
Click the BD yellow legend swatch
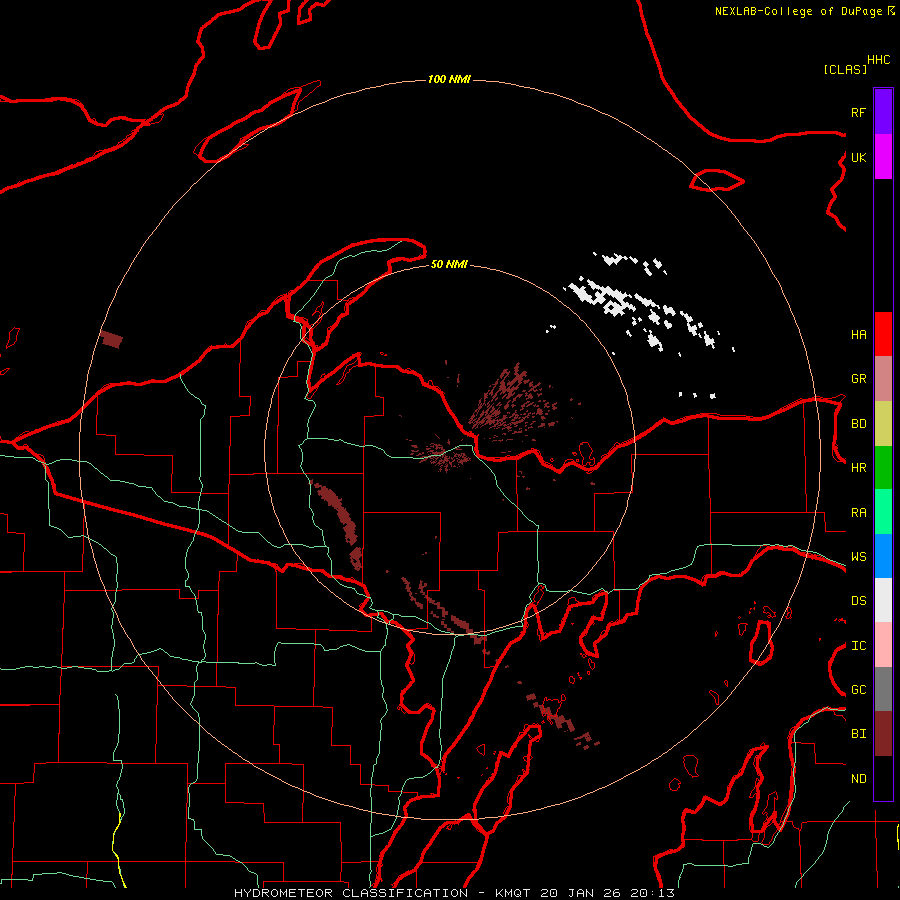883,424
